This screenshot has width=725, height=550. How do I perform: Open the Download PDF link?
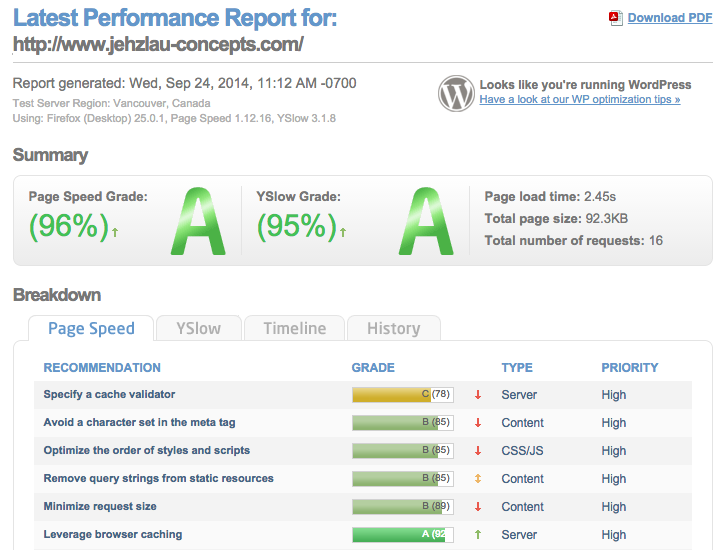click(x=669, y=18)
